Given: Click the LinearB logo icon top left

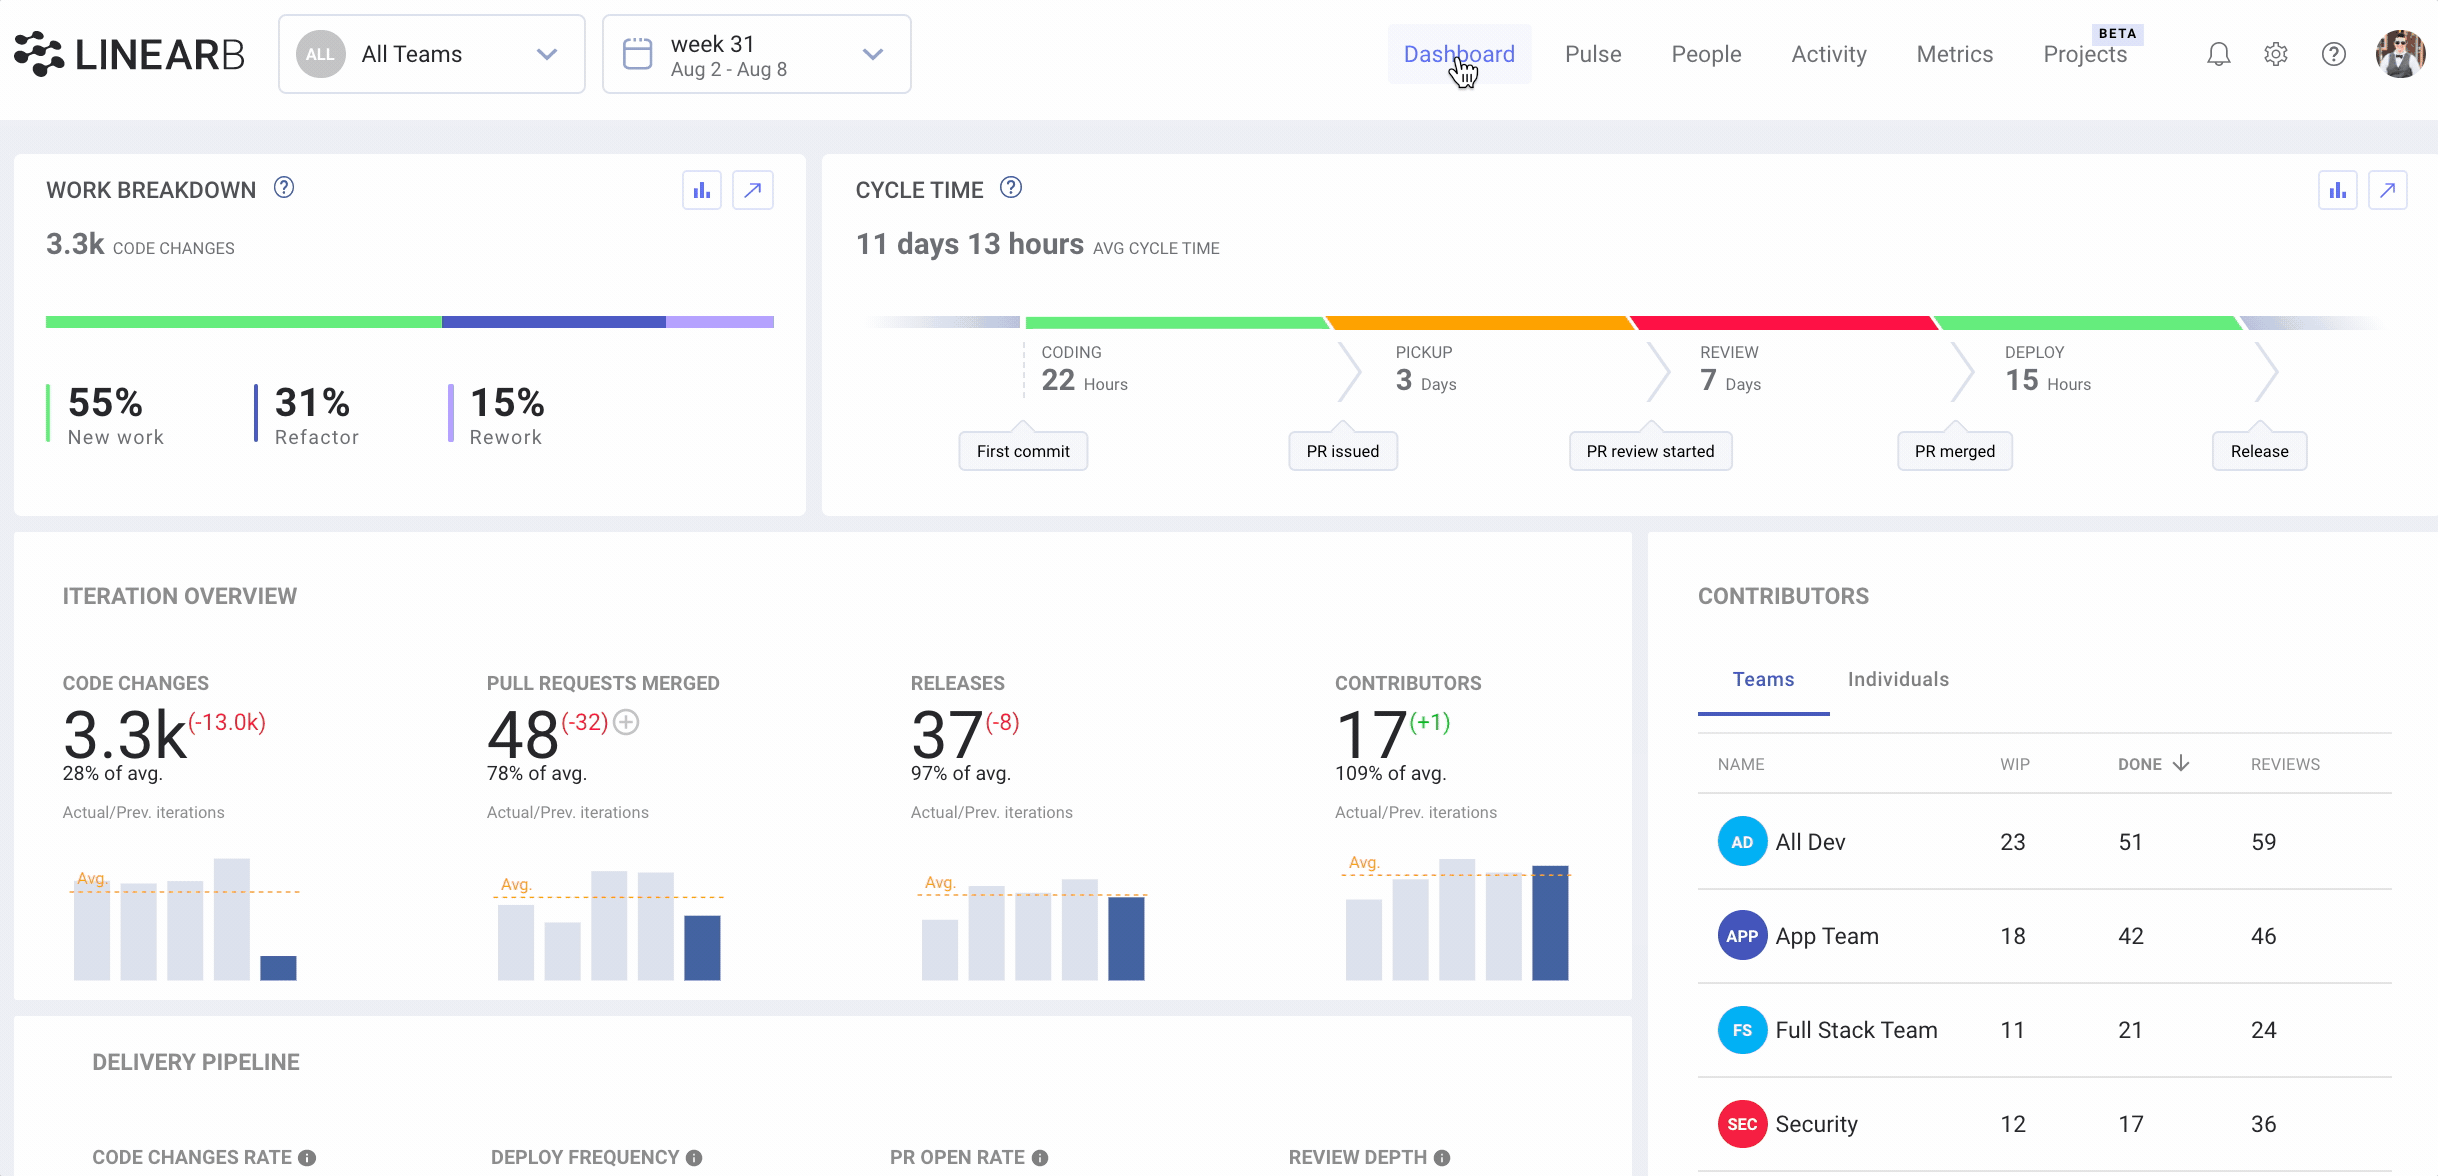Looking at the screenshot, I should [34, 53].
